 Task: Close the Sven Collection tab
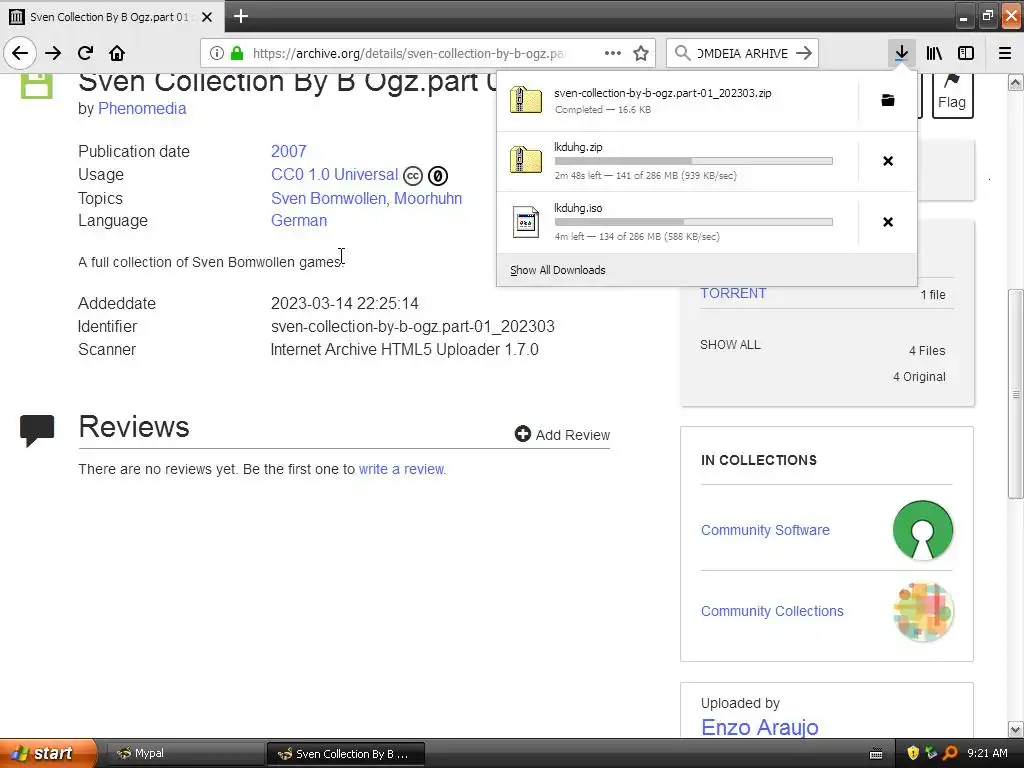pyautogui.click(x=207, y=17)
